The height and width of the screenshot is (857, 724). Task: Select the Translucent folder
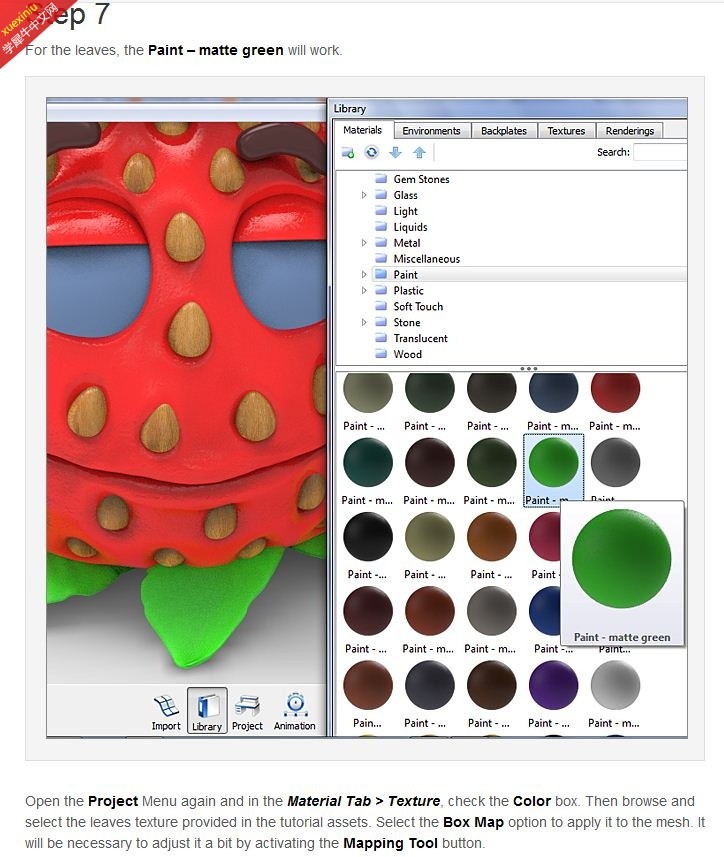(421, 338)
